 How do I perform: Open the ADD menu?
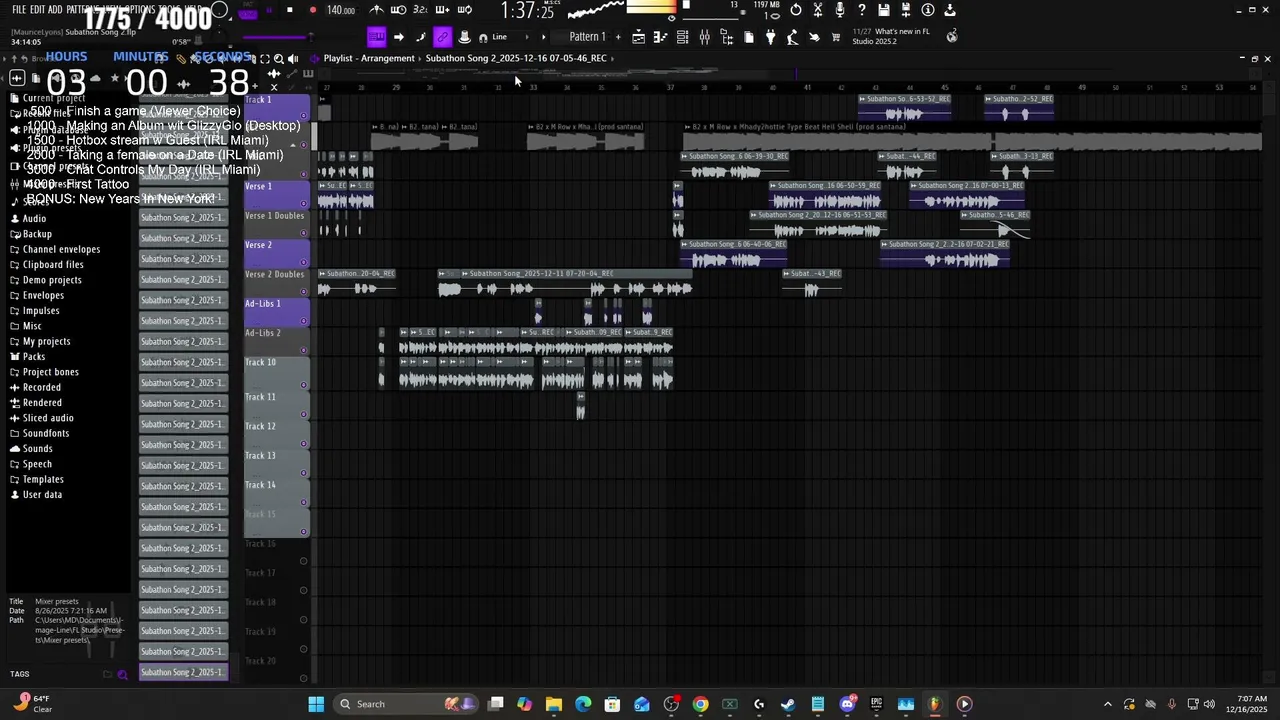coord(55,10)
